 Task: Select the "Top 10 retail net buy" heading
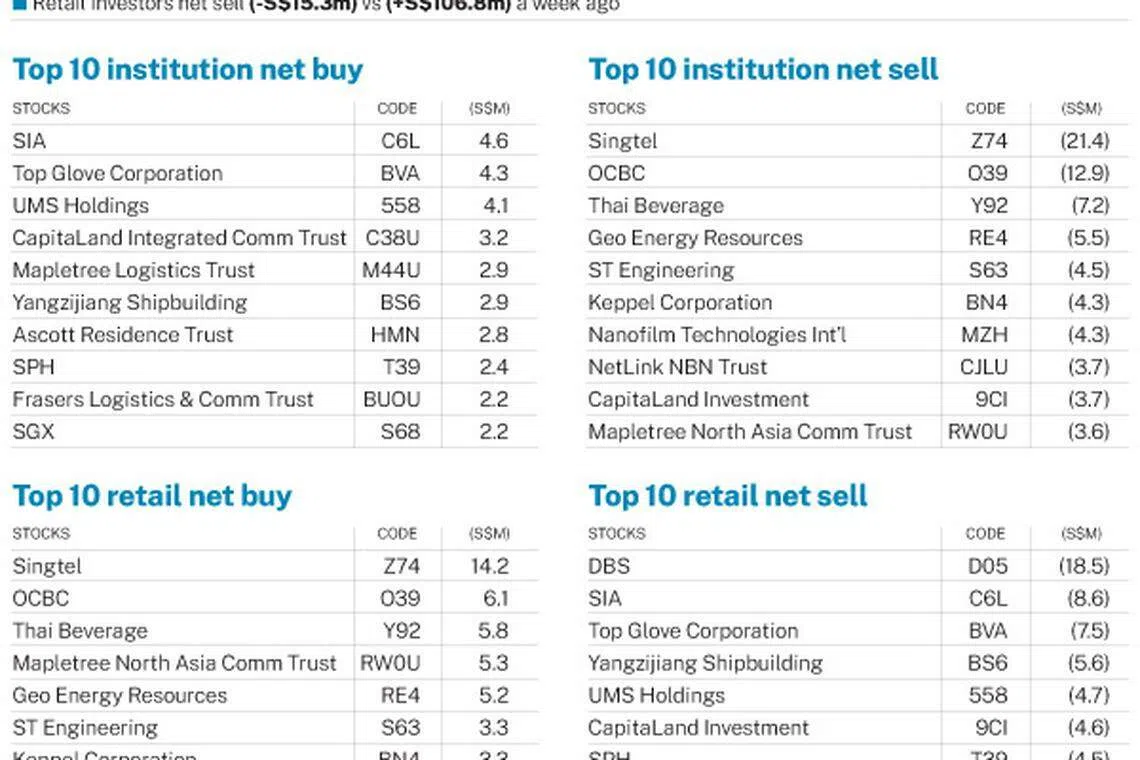click(x=152, y=496)
